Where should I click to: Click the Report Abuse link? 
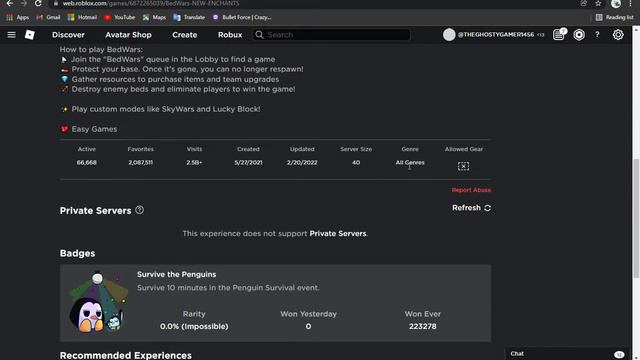click(x=471, y=190)
